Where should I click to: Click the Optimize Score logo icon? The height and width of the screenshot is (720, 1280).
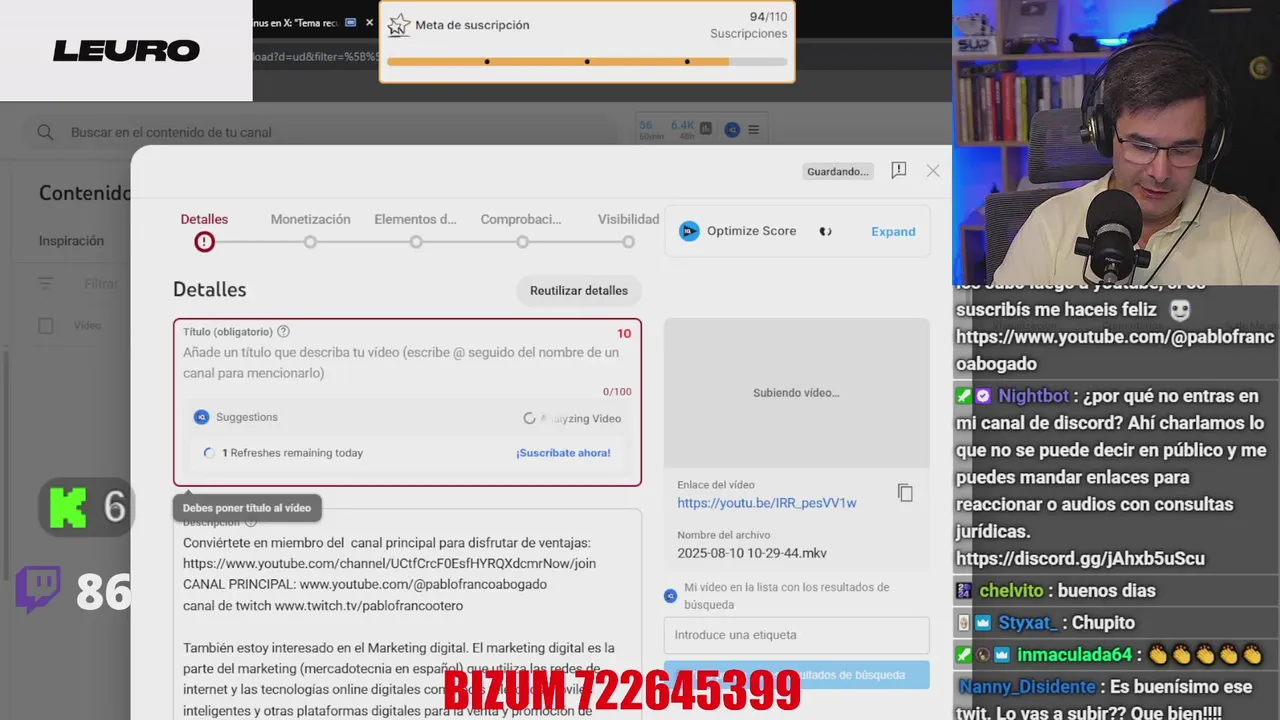click(689, 231)
